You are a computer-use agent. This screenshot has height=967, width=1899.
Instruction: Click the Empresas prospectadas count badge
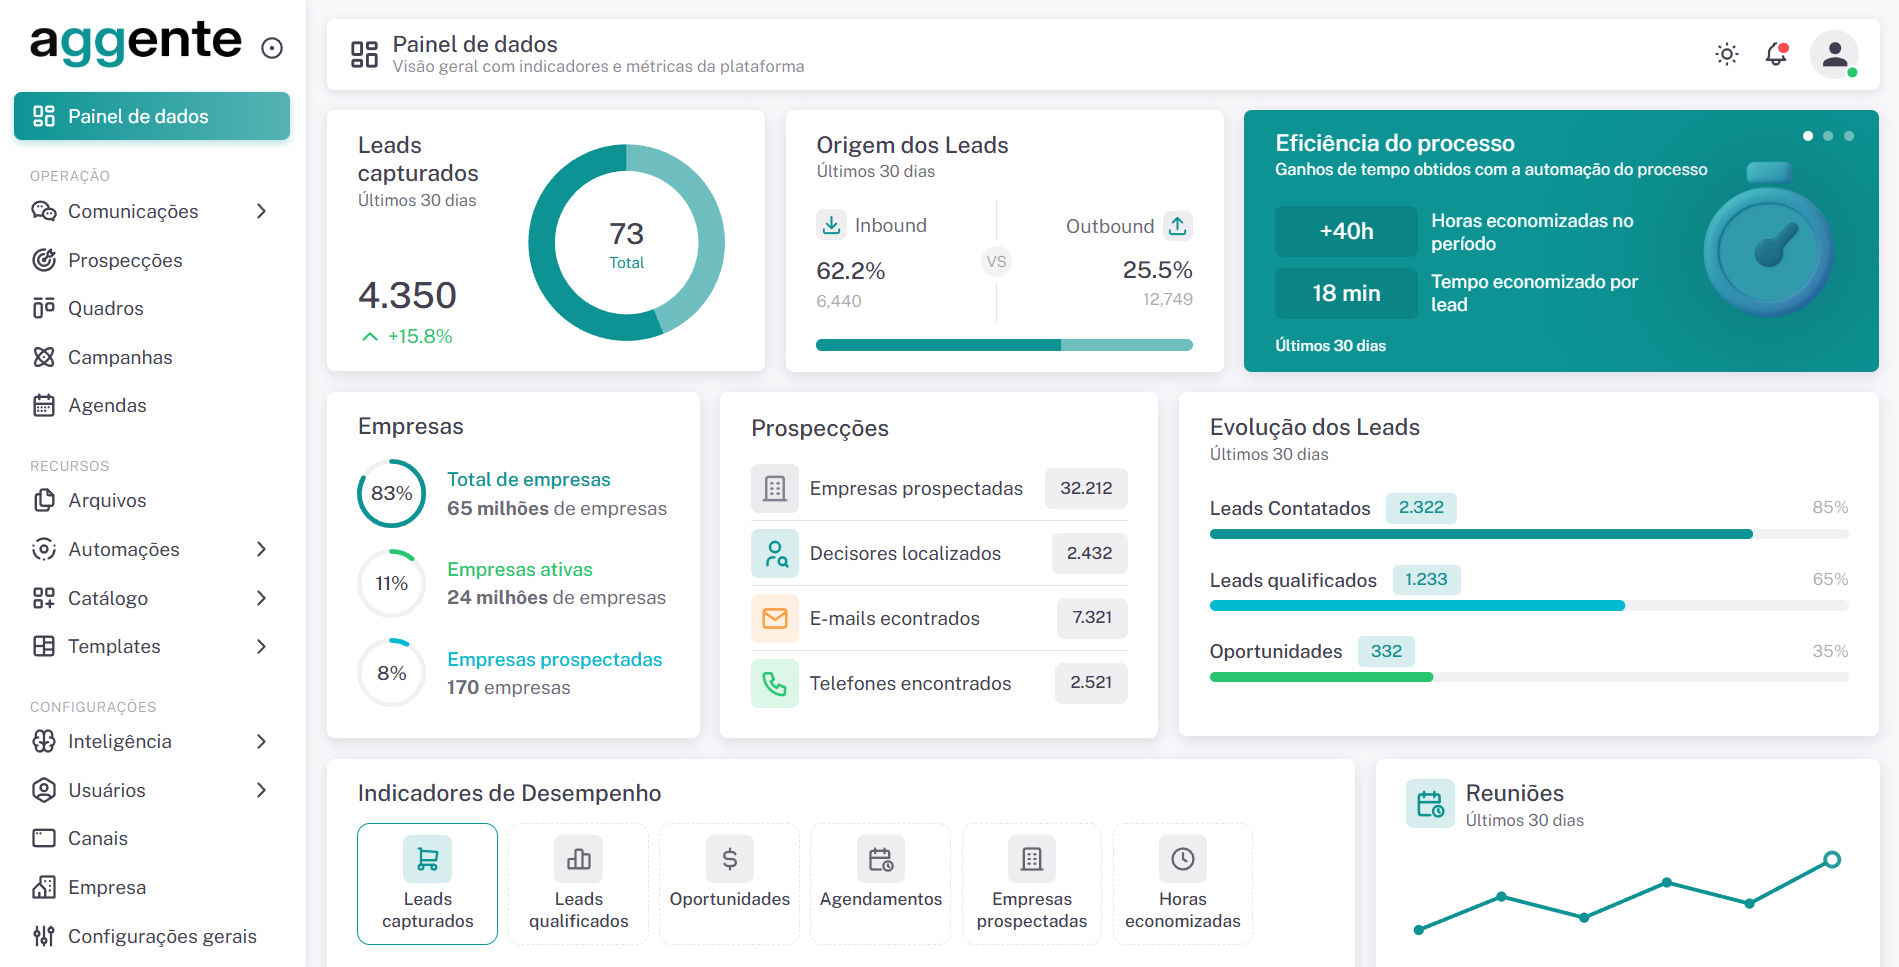coord(1086,488)
